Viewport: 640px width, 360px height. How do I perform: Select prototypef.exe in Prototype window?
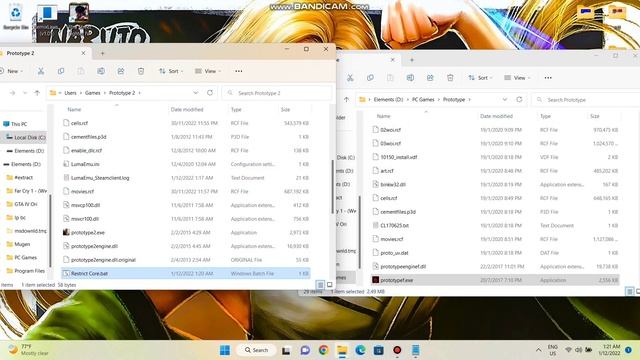[x=495, y=280]
